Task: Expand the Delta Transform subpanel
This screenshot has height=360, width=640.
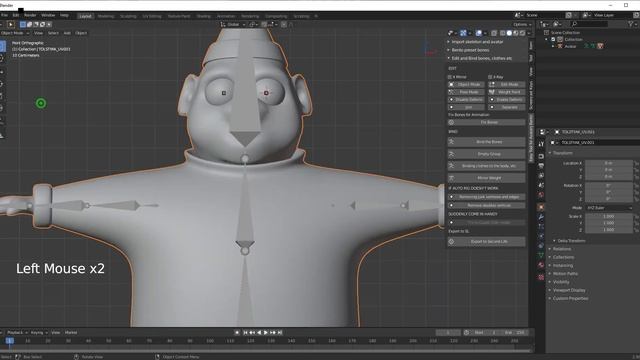Action: point(571,241)
